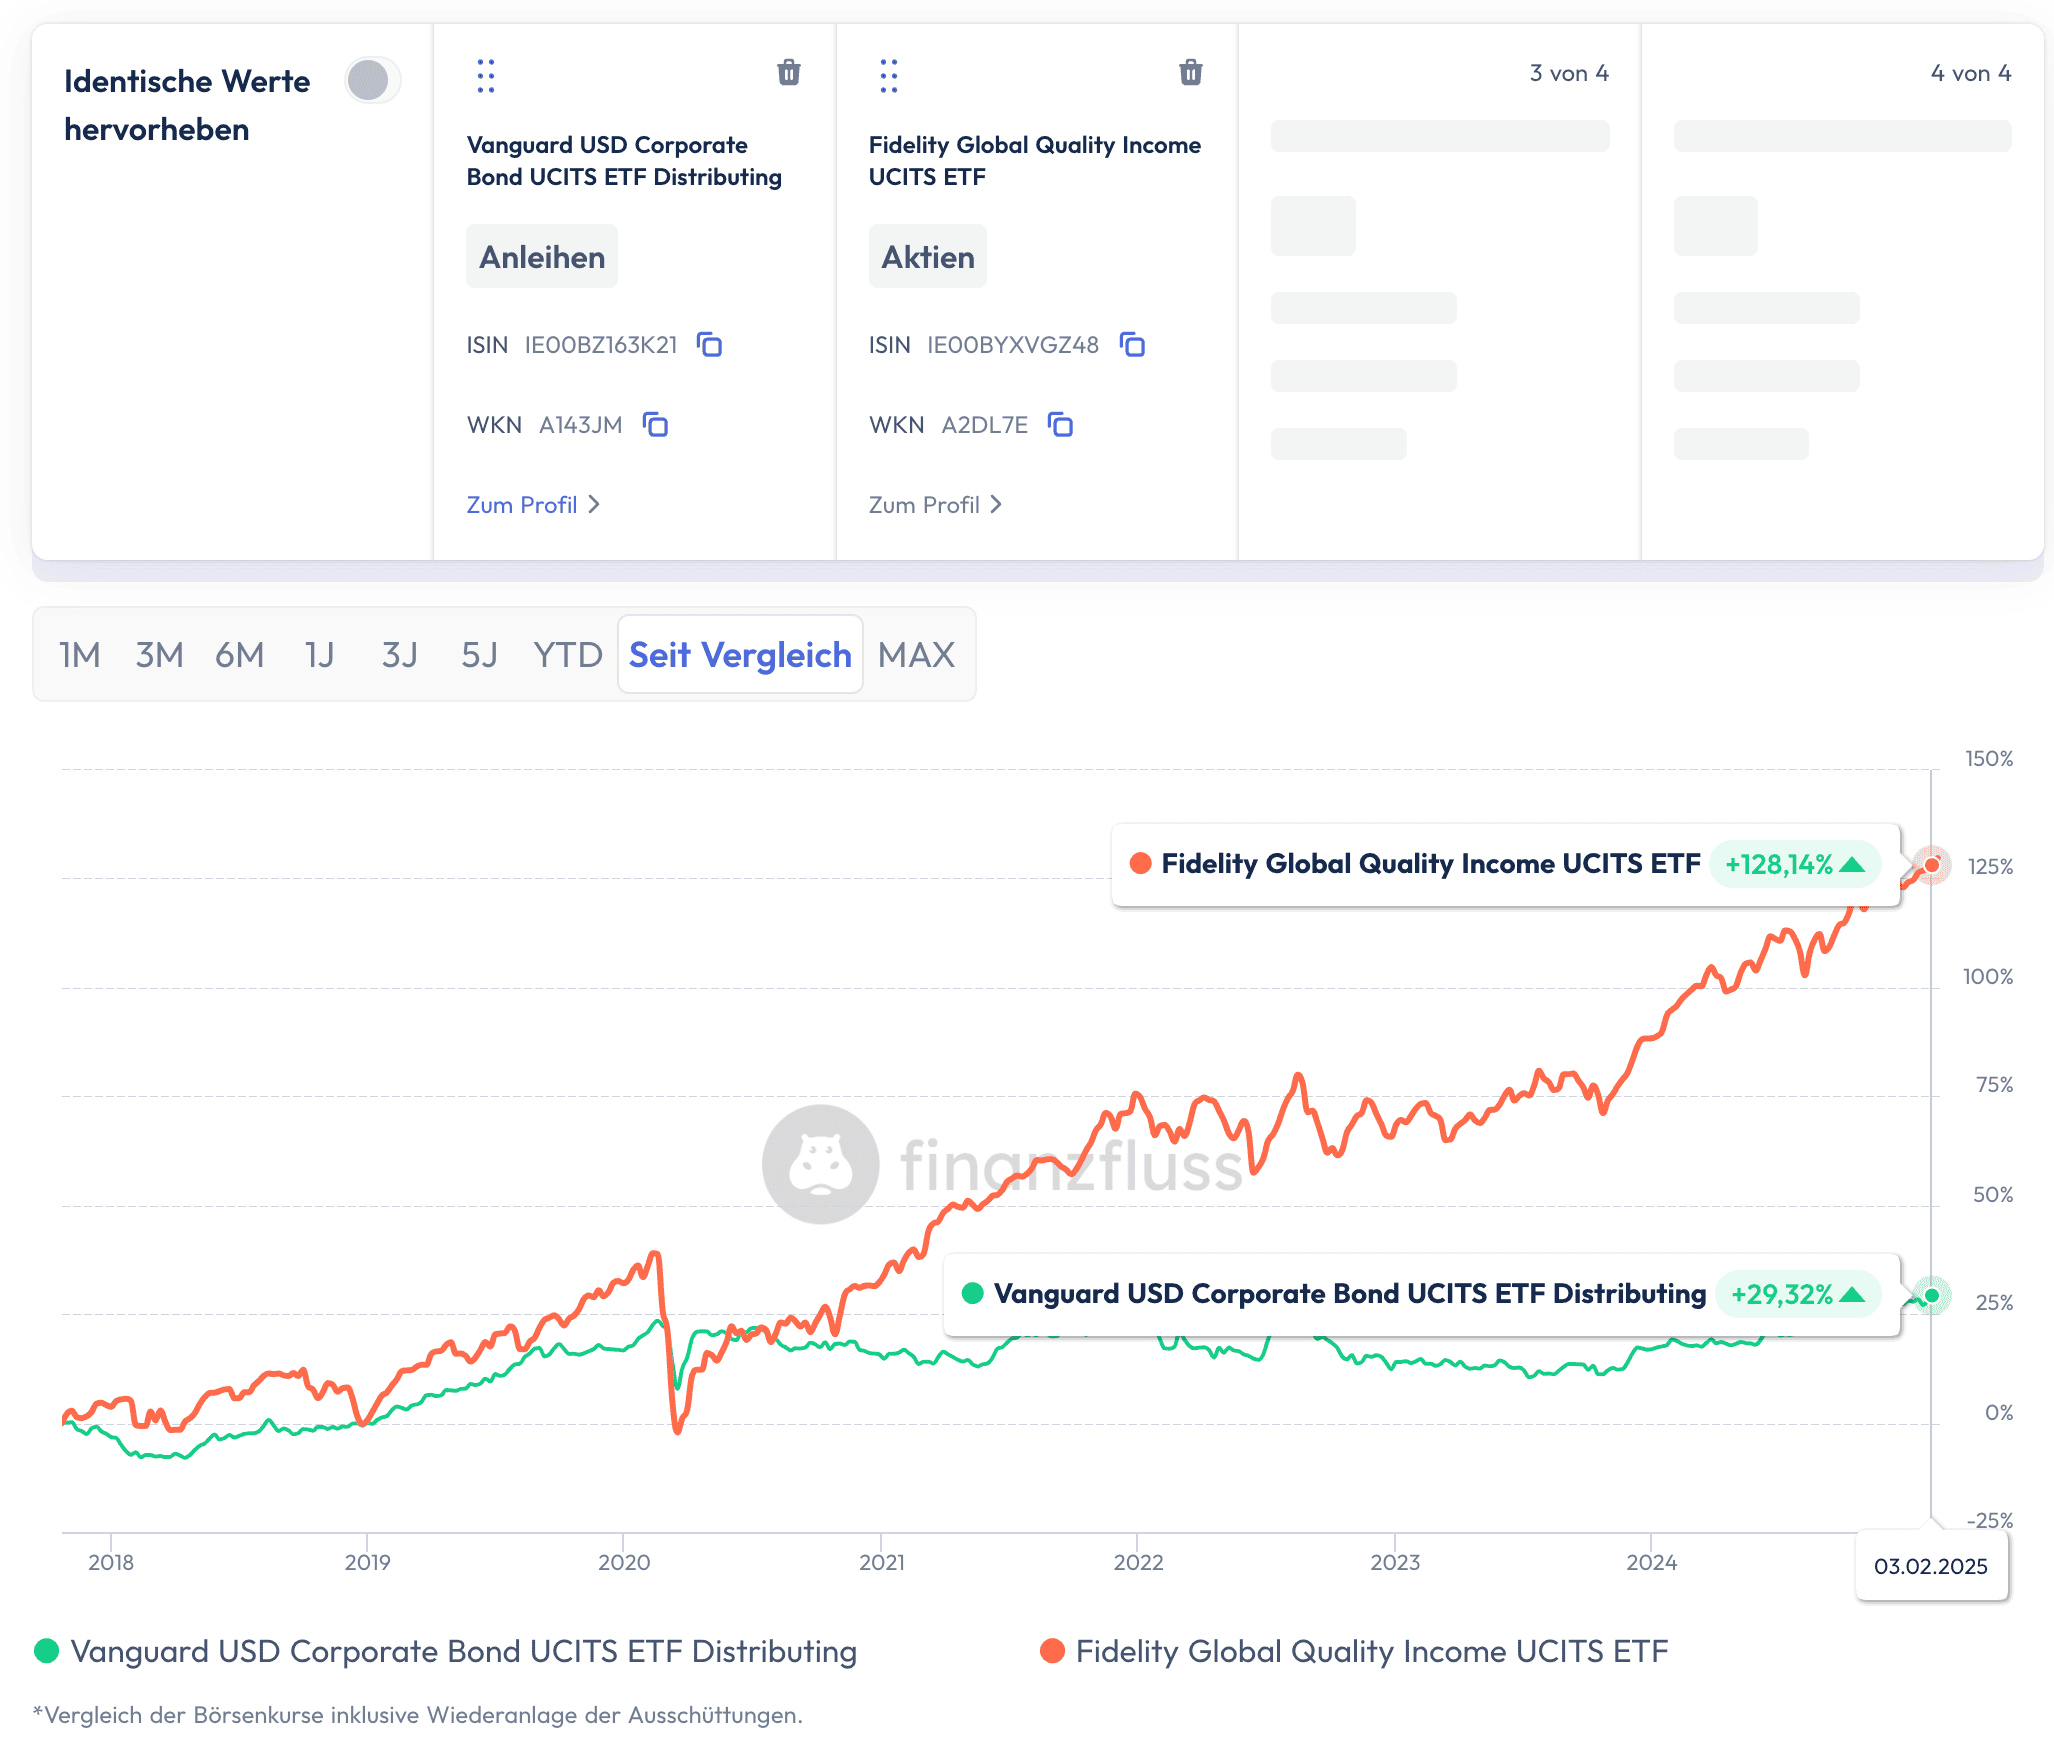The width and height of the screenshot is (2054, 1756).
Task: Open Vanguard Zum Profil link
Action: point(533,505)
